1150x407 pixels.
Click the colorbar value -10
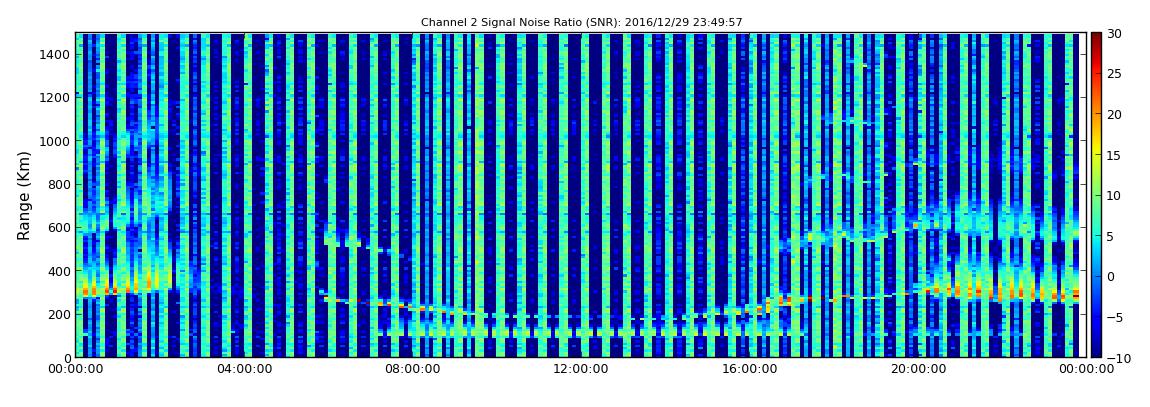[x=1118, y=358]
